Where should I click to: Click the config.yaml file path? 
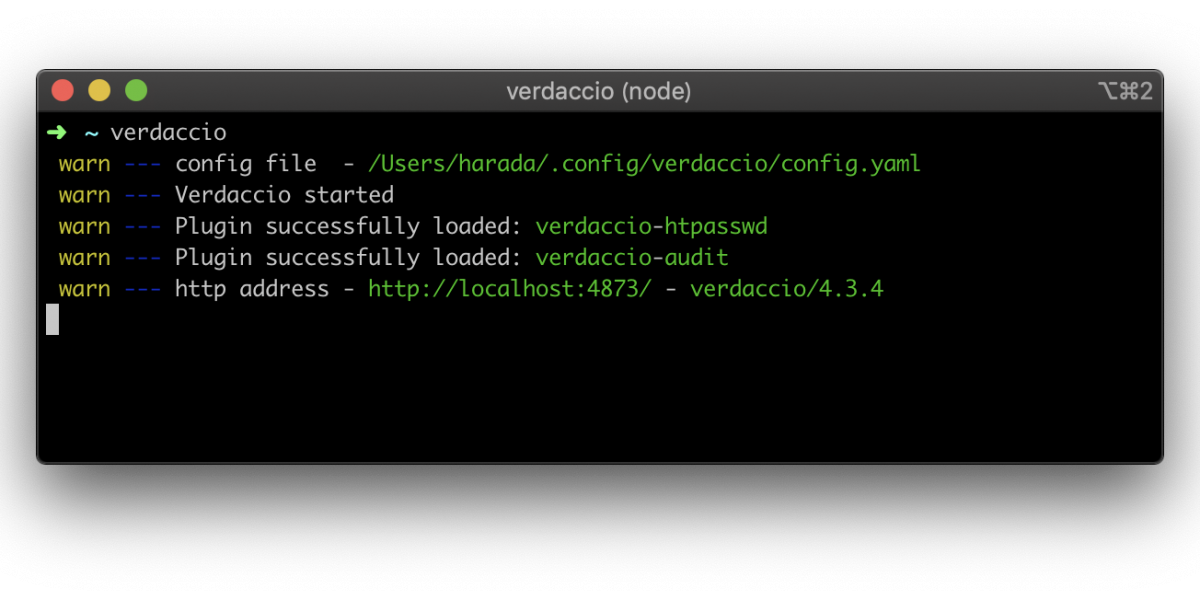coord(644,163)
